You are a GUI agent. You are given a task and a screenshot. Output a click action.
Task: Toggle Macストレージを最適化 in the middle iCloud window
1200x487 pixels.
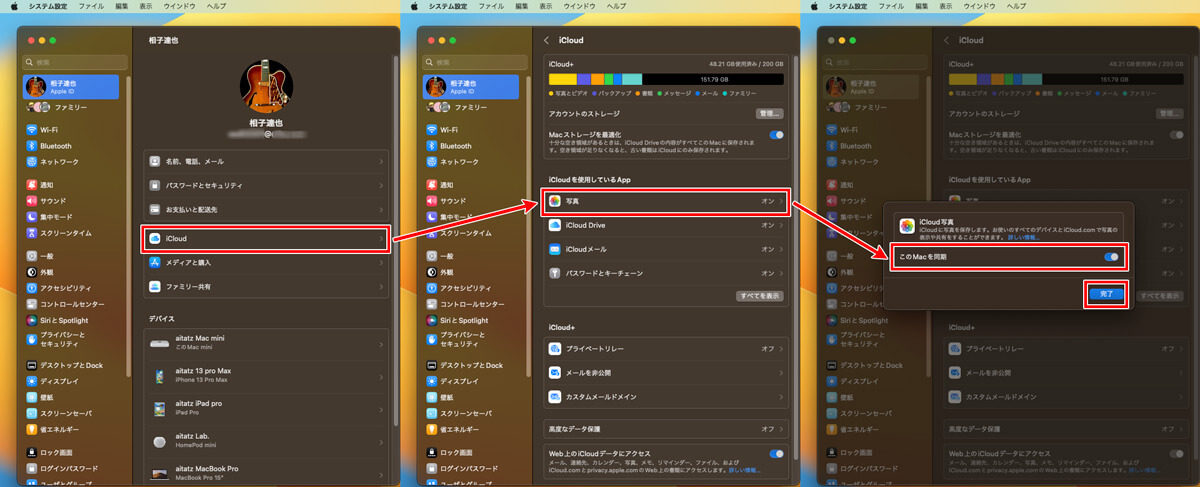pyautogui.click(x=776, y=134)
